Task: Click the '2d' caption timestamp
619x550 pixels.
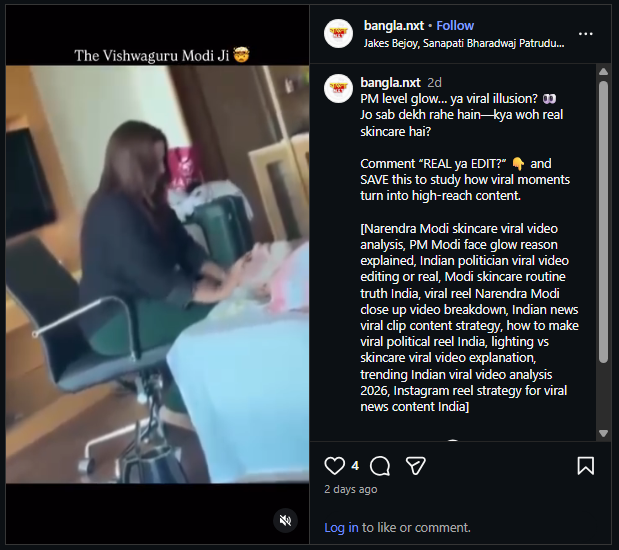Action: [434, 82]
